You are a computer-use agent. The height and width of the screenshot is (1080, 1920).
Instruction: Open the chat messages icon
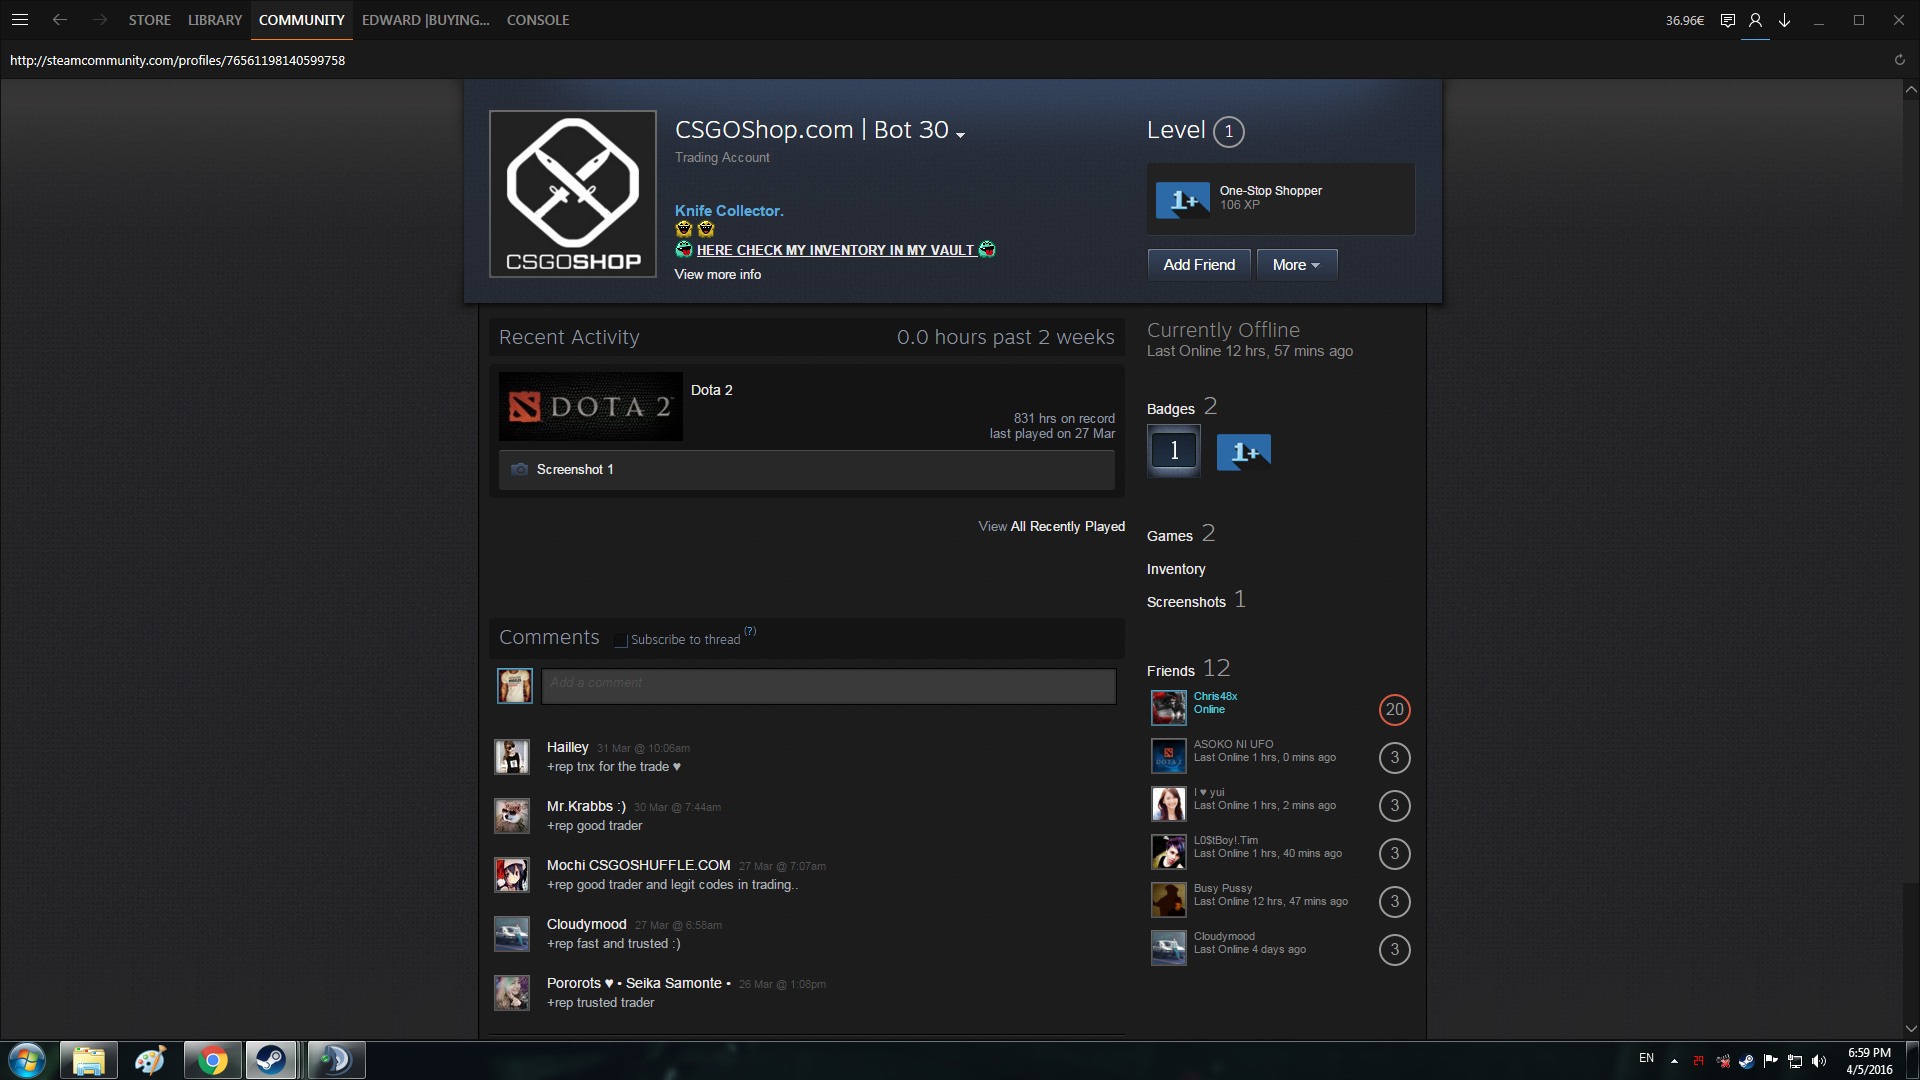point(1727,20)
